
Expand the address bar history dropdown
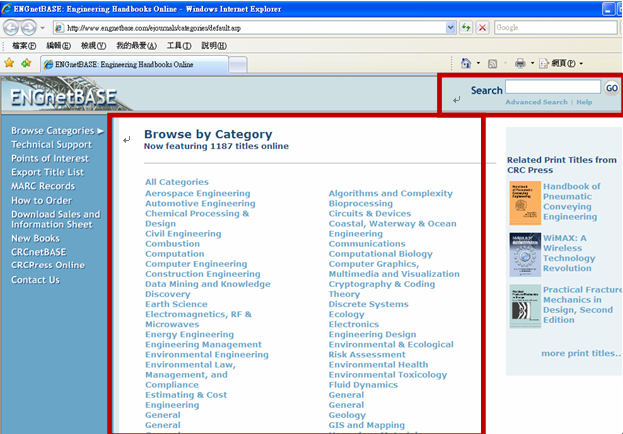point(451,28)
